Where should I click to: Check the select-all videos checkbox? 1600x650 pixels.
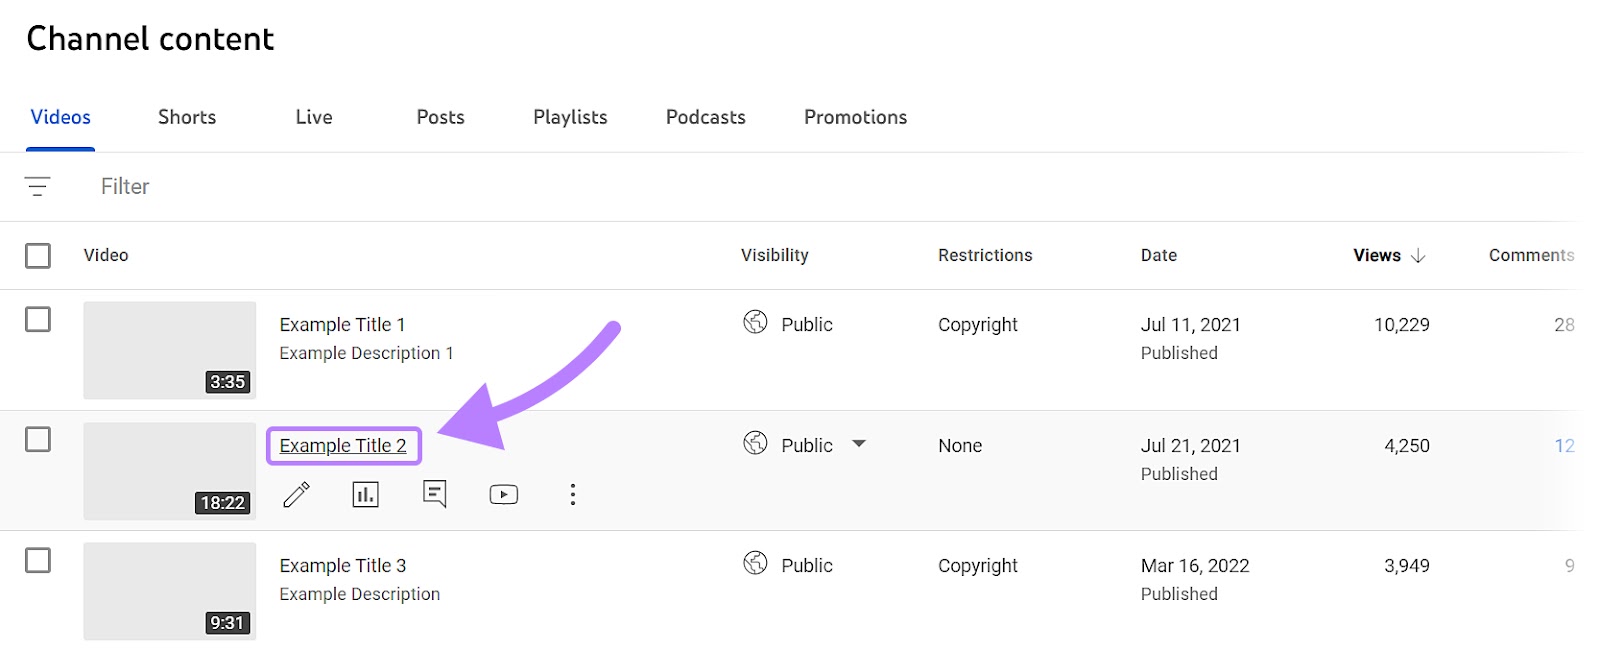38,256
